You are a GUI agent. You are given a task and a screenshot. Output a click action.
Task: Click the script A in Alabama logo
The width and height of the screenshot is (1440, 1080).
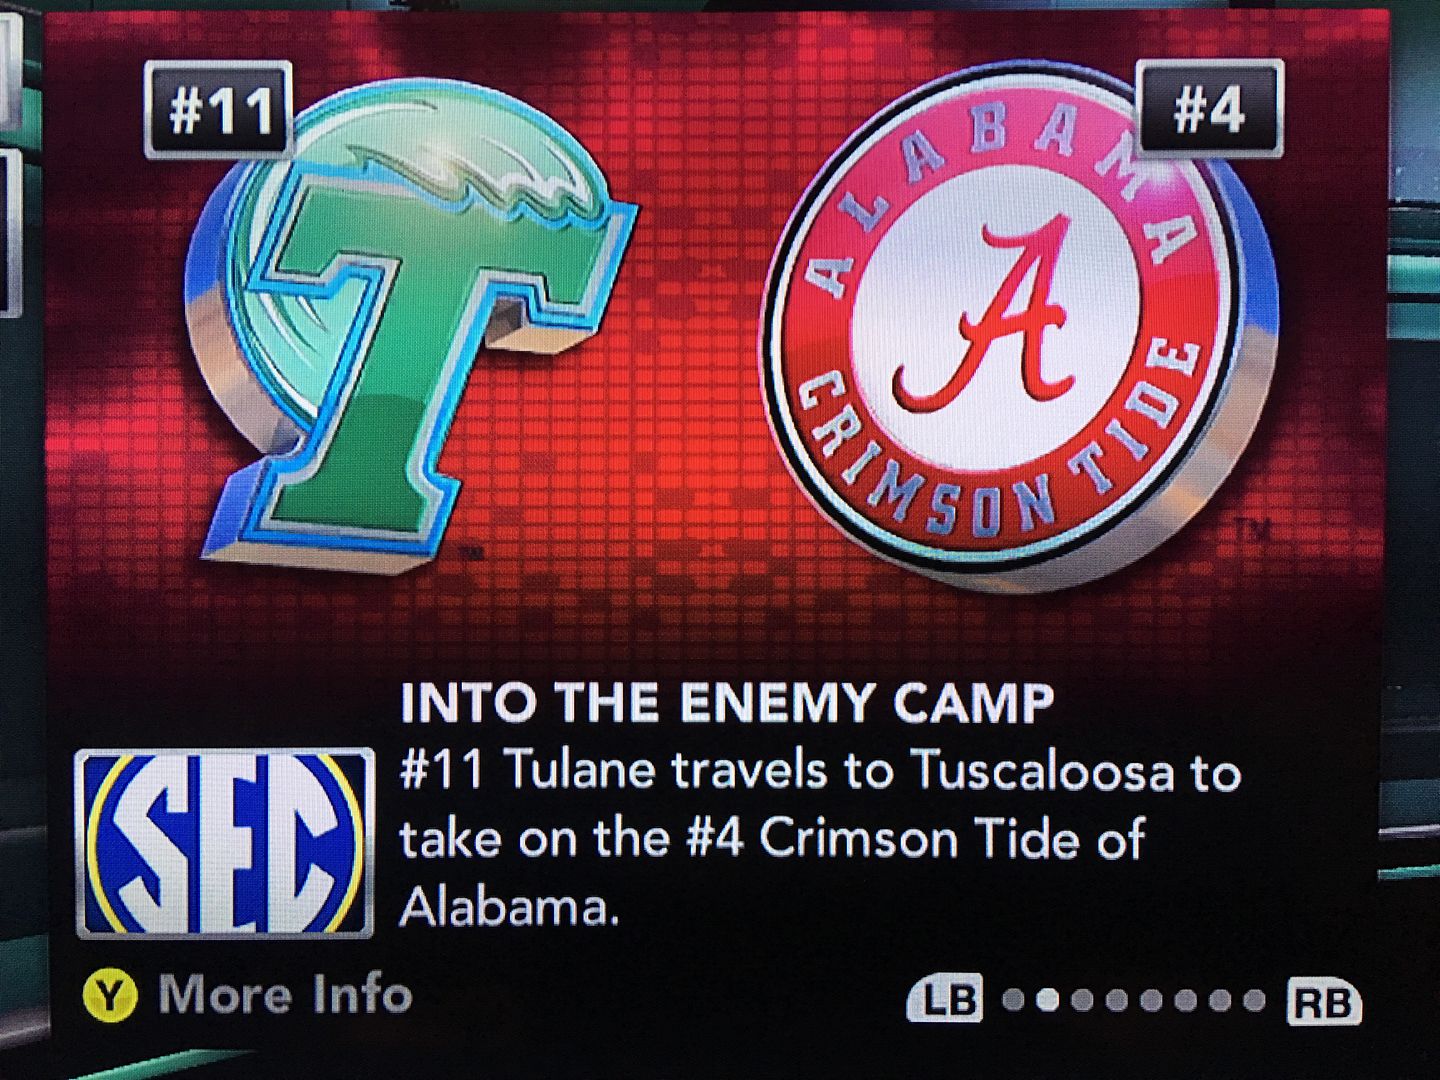click(x=985, y=317)
